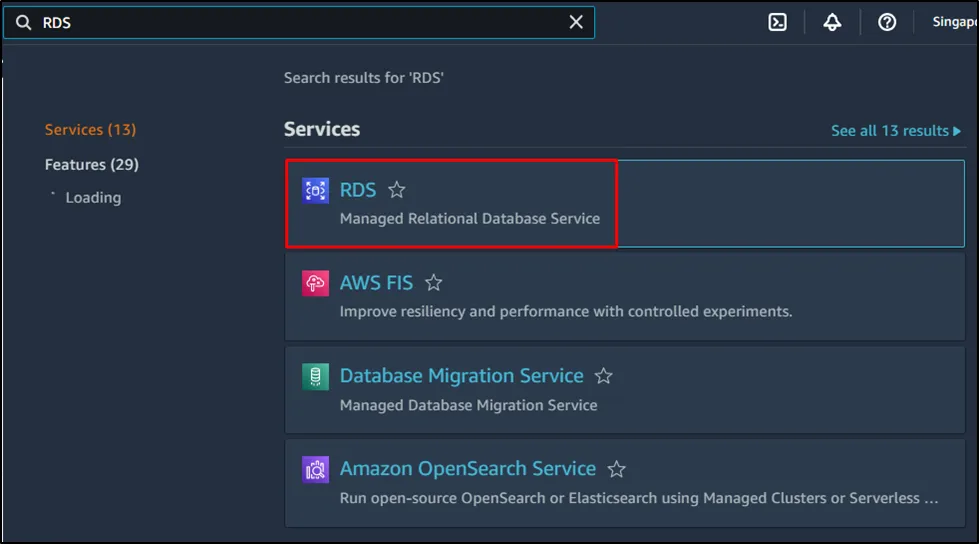The image size is (979, 544).
Task: Toggle favorite star for Database Migration Service
Action: coord(604,376)
